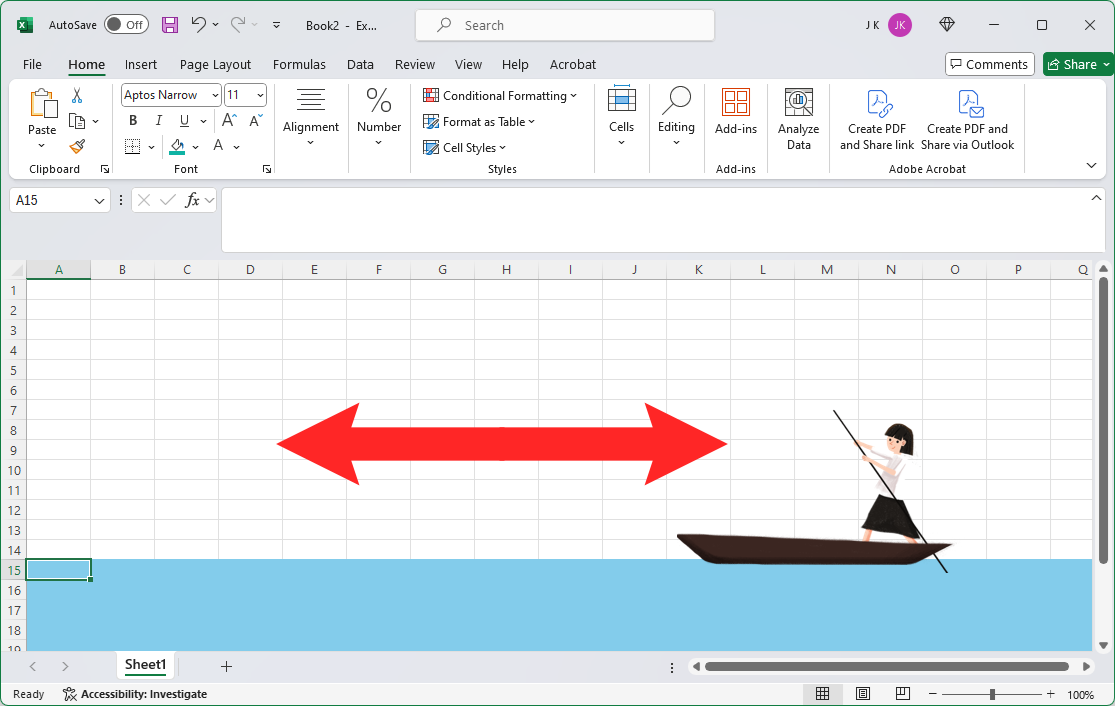Click the fill color swatch button
Image resolution: width=1116 pixels, height=708 pixels.
coord(177,147)
